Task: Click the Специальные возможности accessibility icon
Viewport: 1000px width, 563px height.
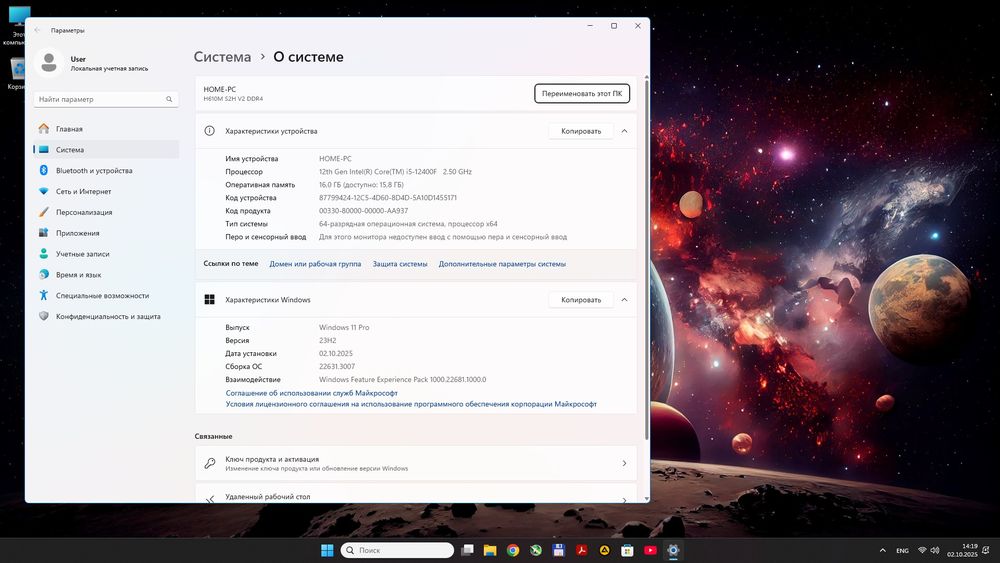Action: 43,295
